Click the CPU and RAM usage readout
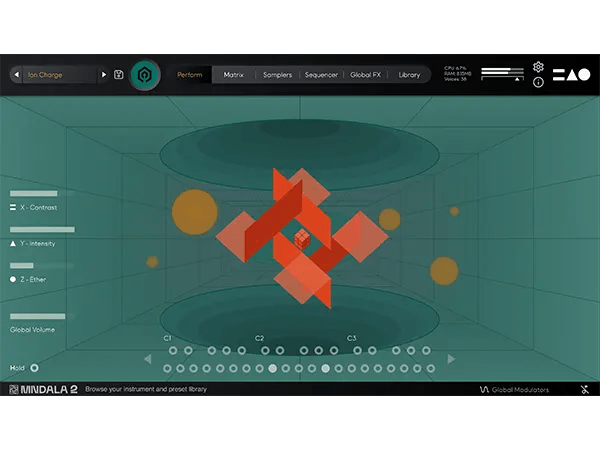 [457, 73]
